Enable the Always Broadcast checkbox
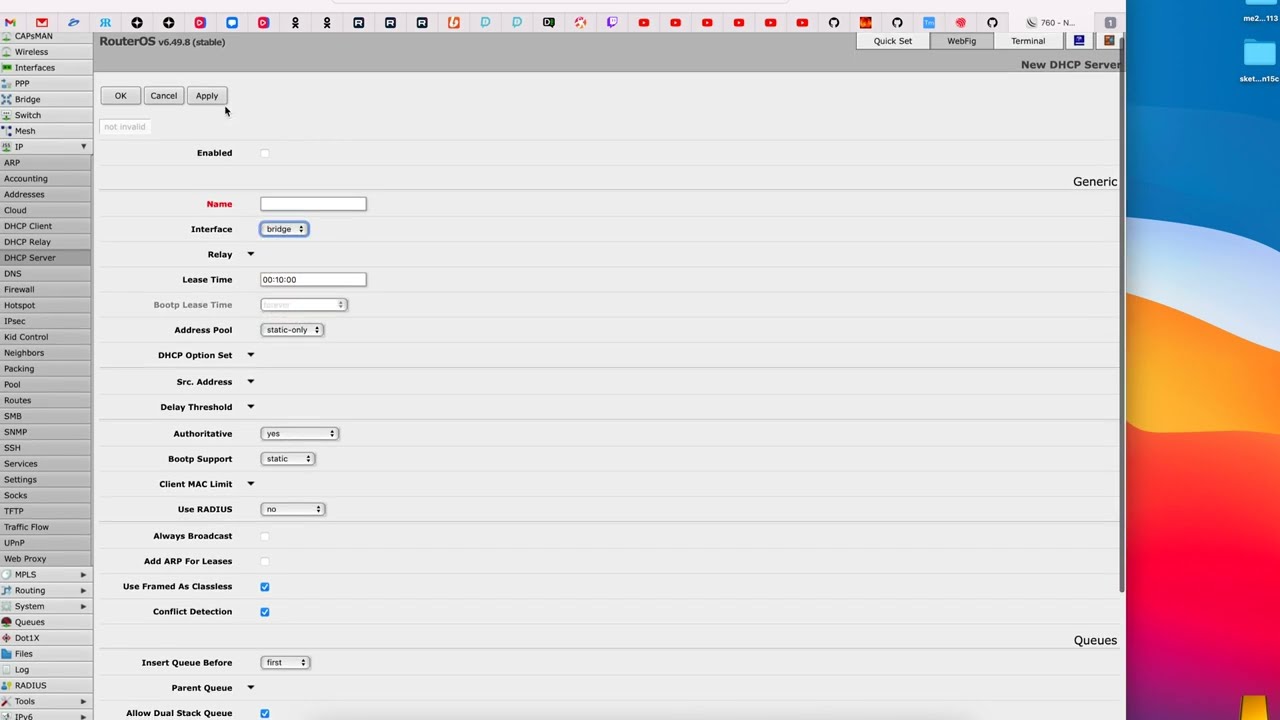Viewport: 1280px width, 720px height. 265,536
